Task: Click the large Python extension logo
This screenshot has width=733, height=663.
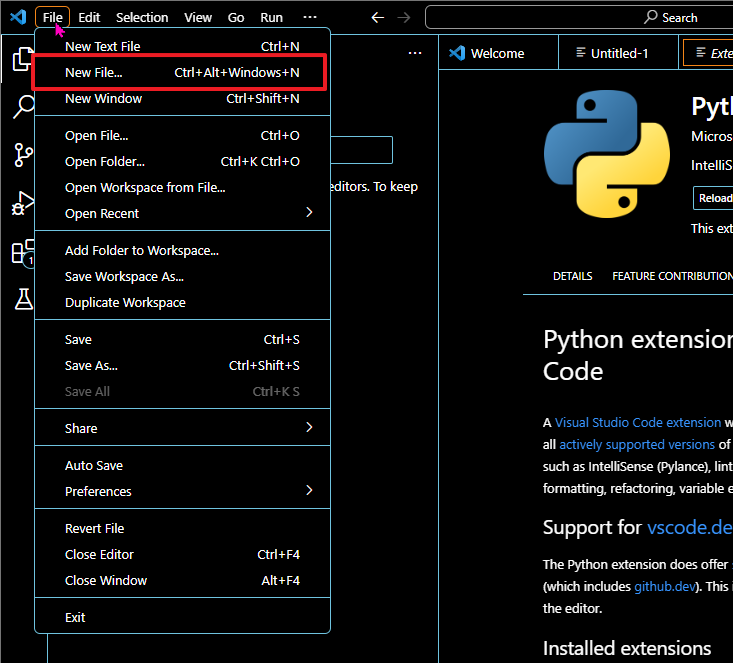Action: 607,154
